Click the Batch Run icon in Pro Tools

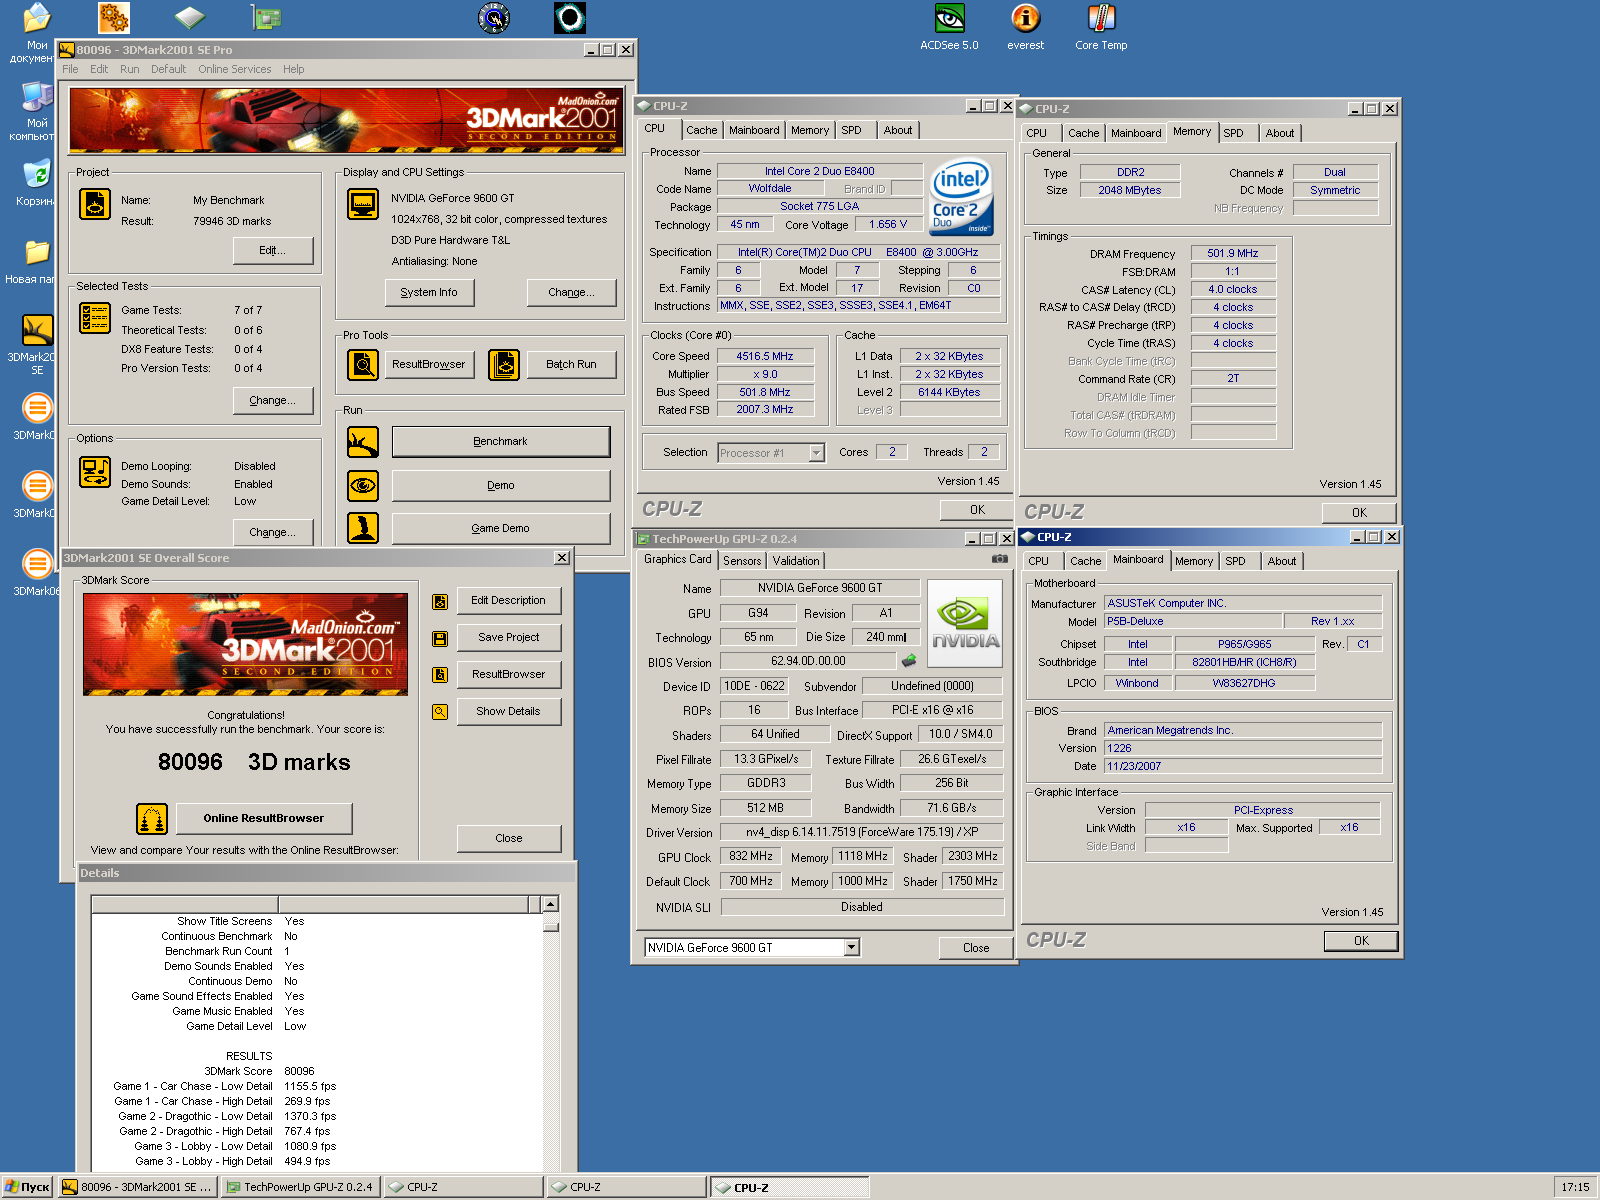tap(504, 365)
